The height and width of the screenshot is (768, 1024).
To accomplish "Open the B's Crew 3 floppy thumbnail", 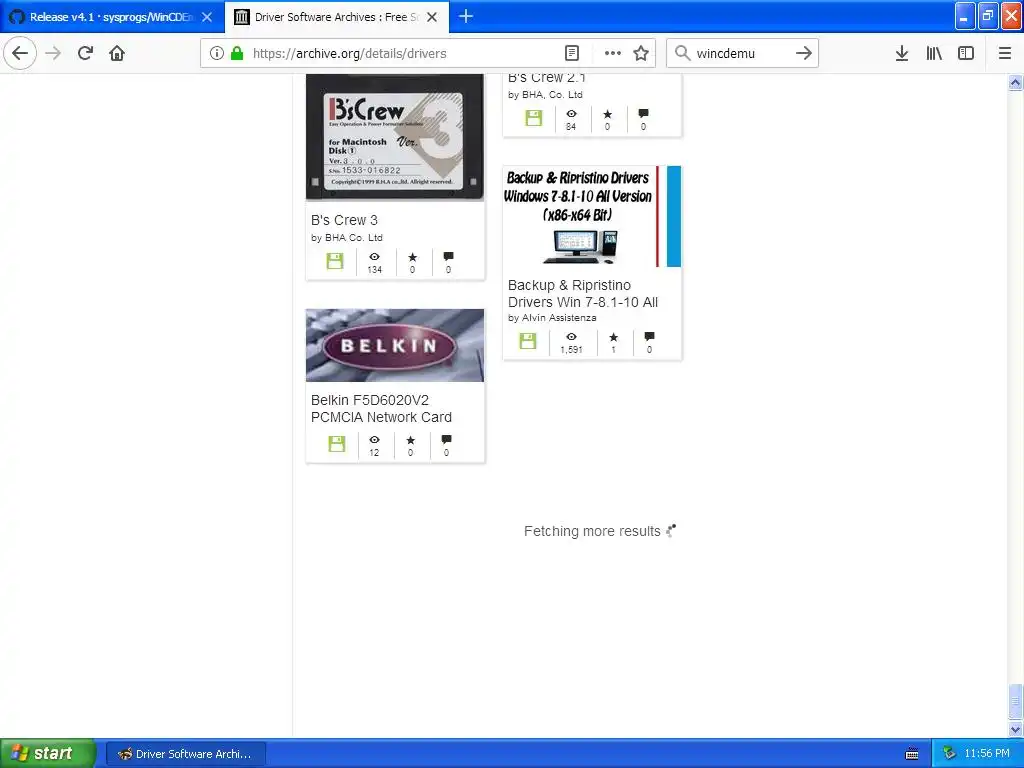I will (395, 136).
